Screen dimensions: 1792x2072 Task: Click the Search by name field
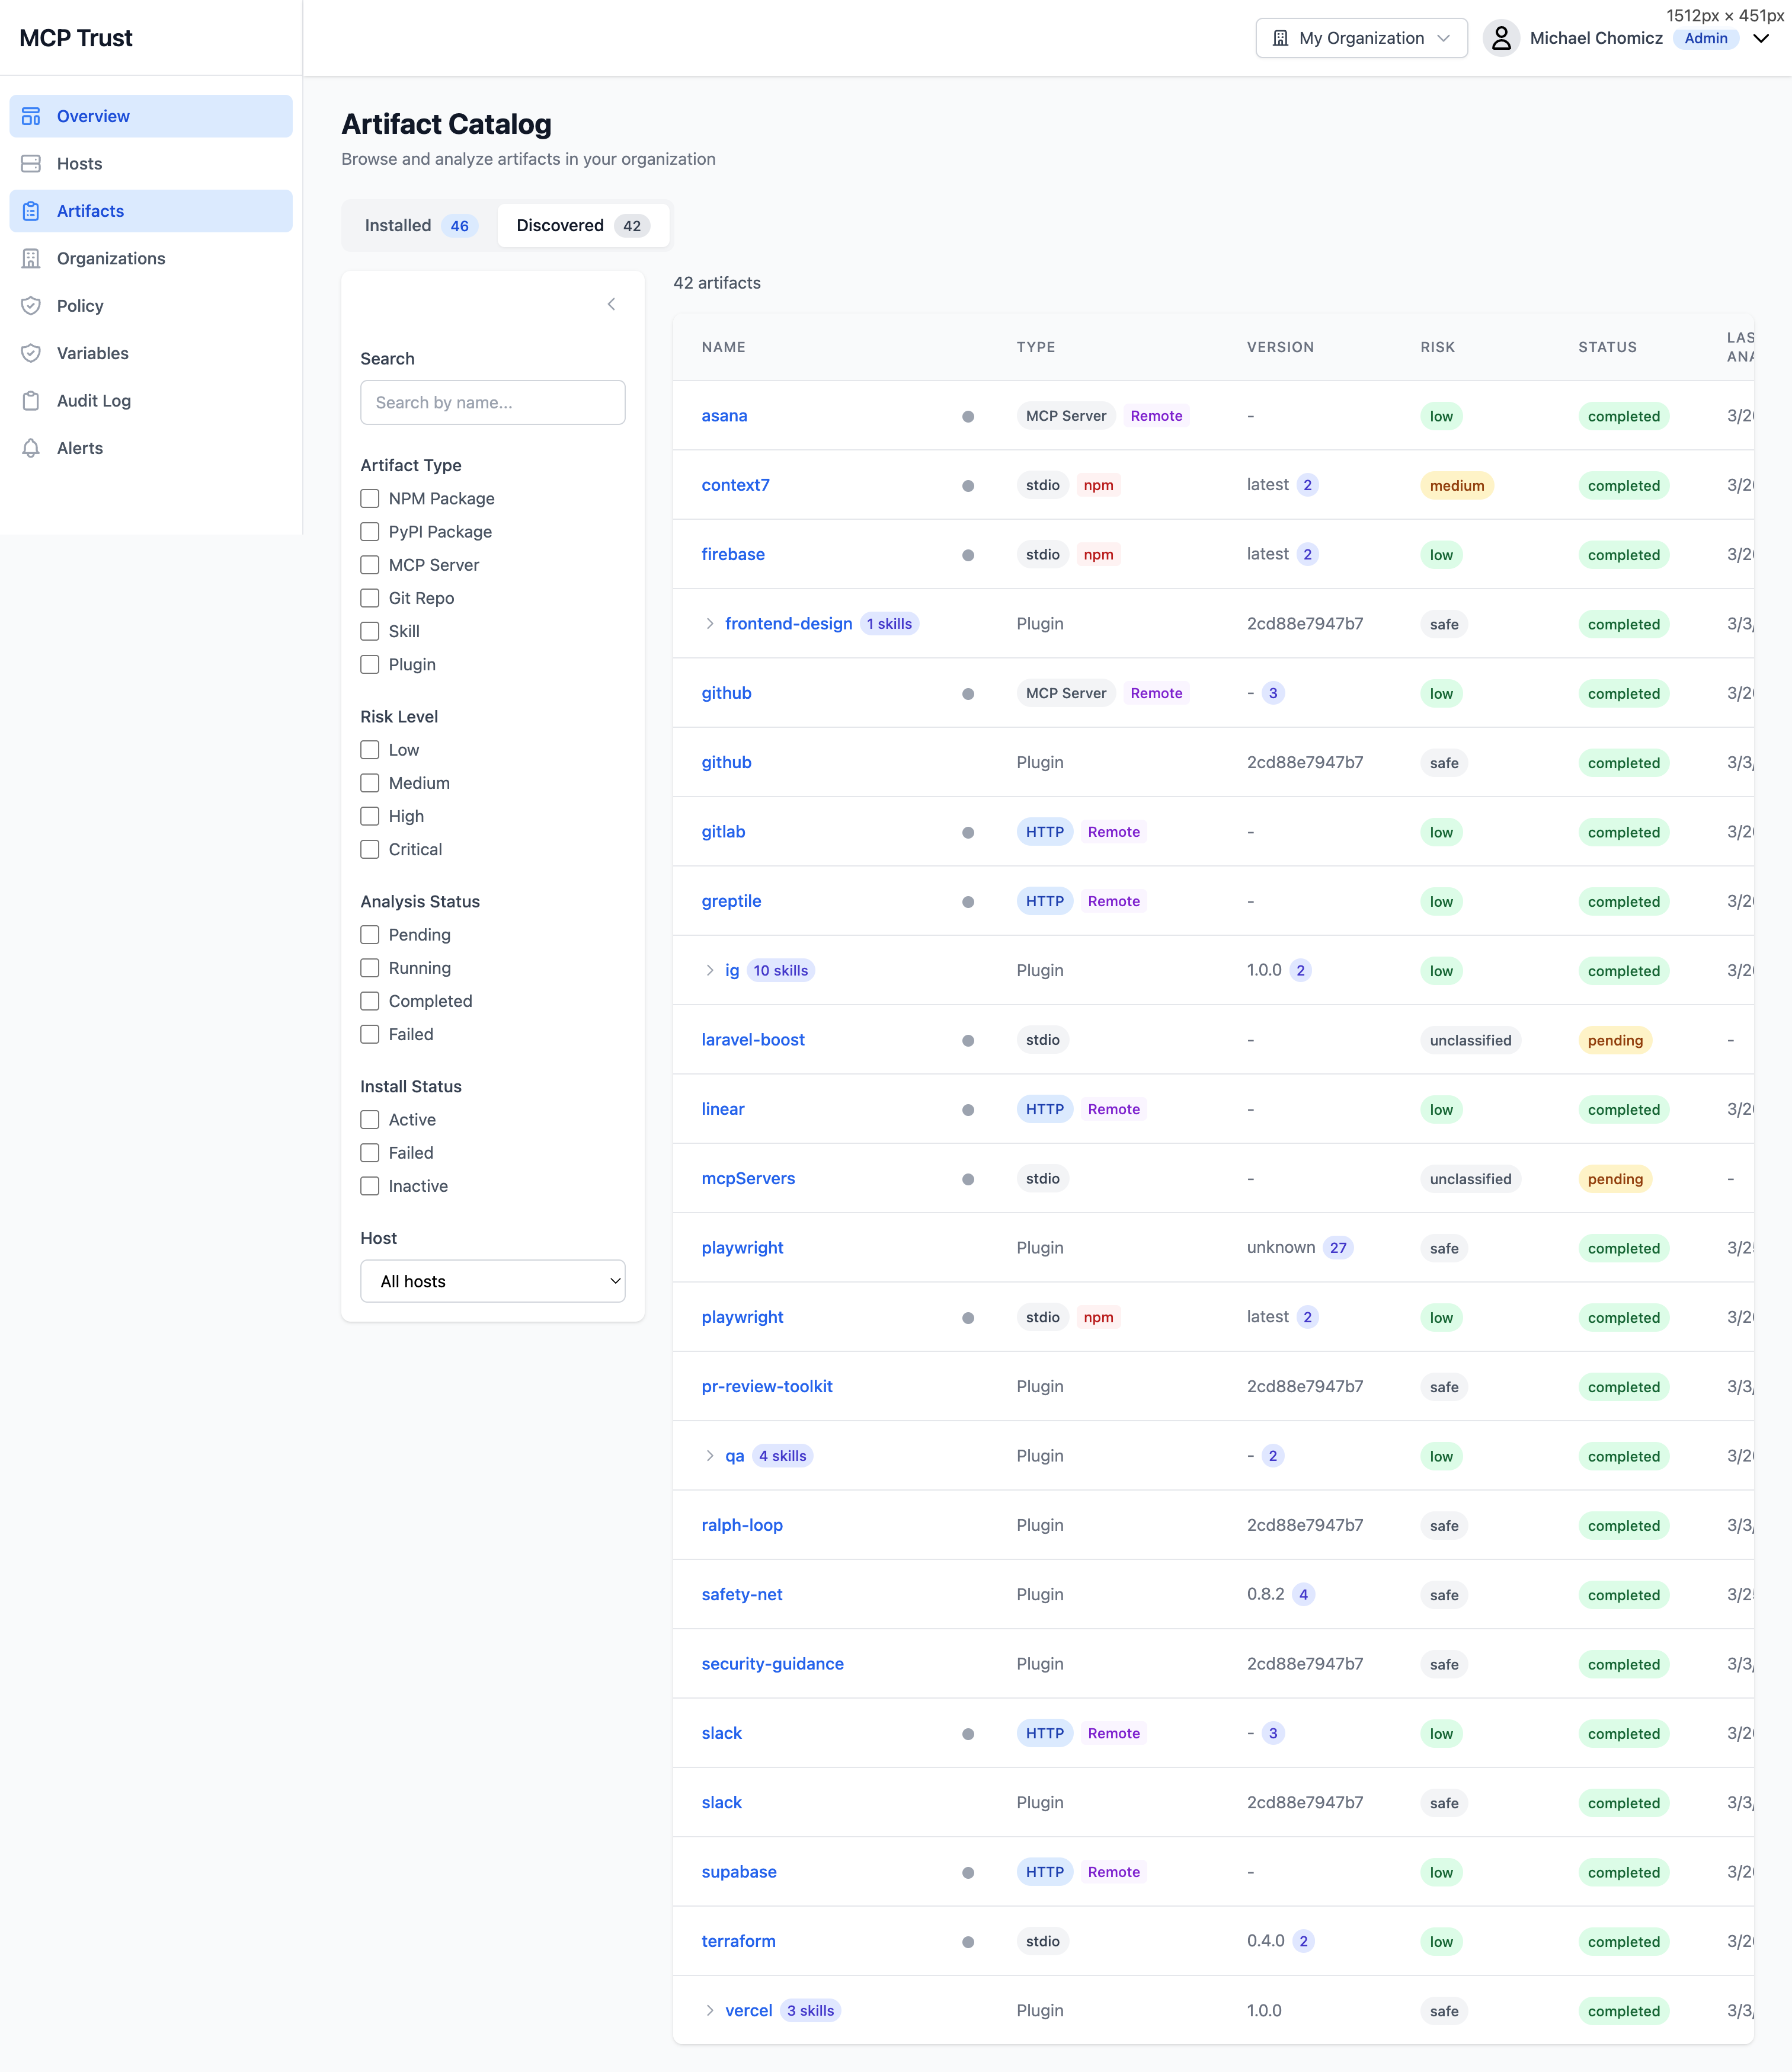(492, 402)
